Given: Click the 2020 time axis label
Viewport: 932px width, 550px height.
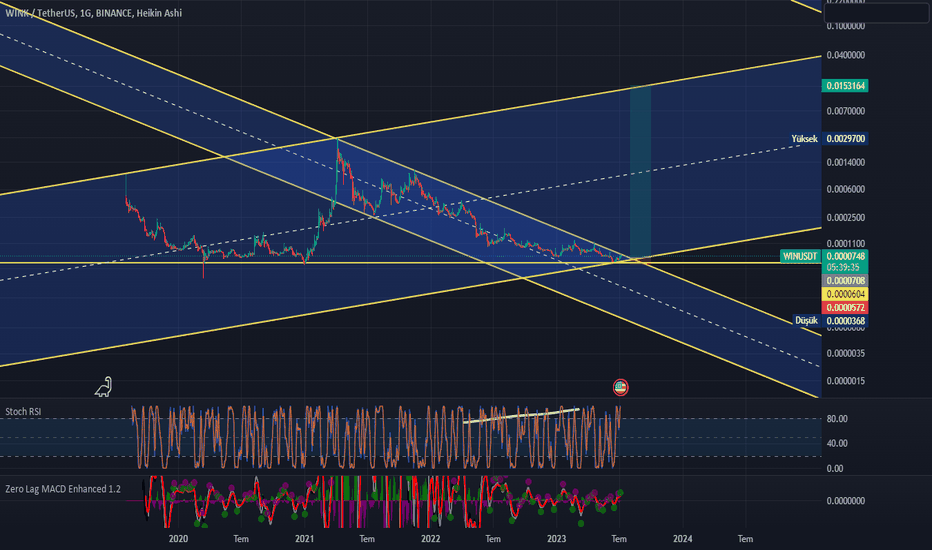Looking at the screenshot, I should [x=178, y=539].
